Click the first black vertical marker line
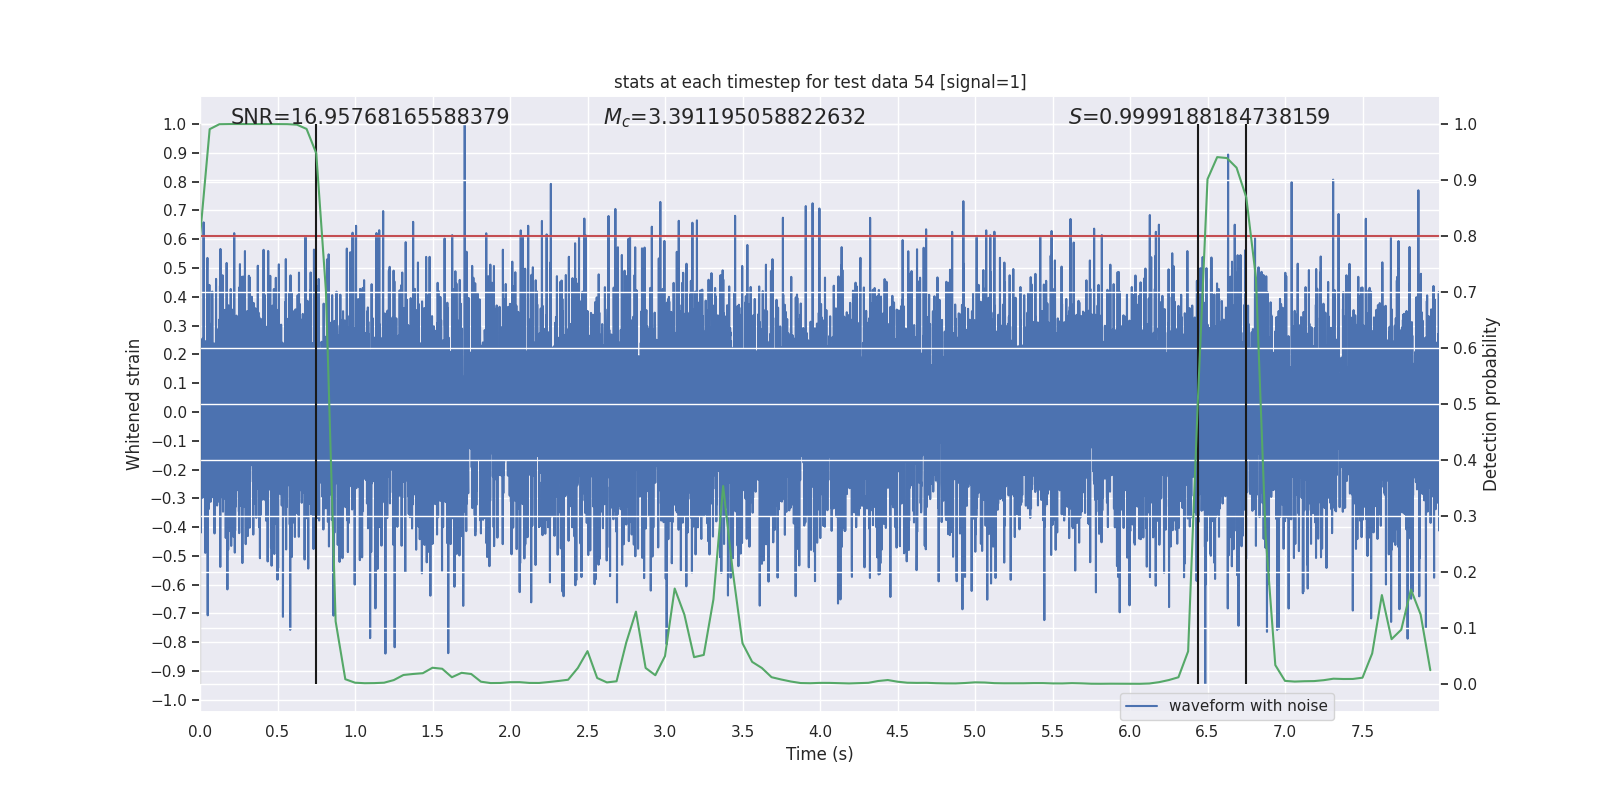The width and height of the screenshot is (1600, 800). tap(316, 404)
